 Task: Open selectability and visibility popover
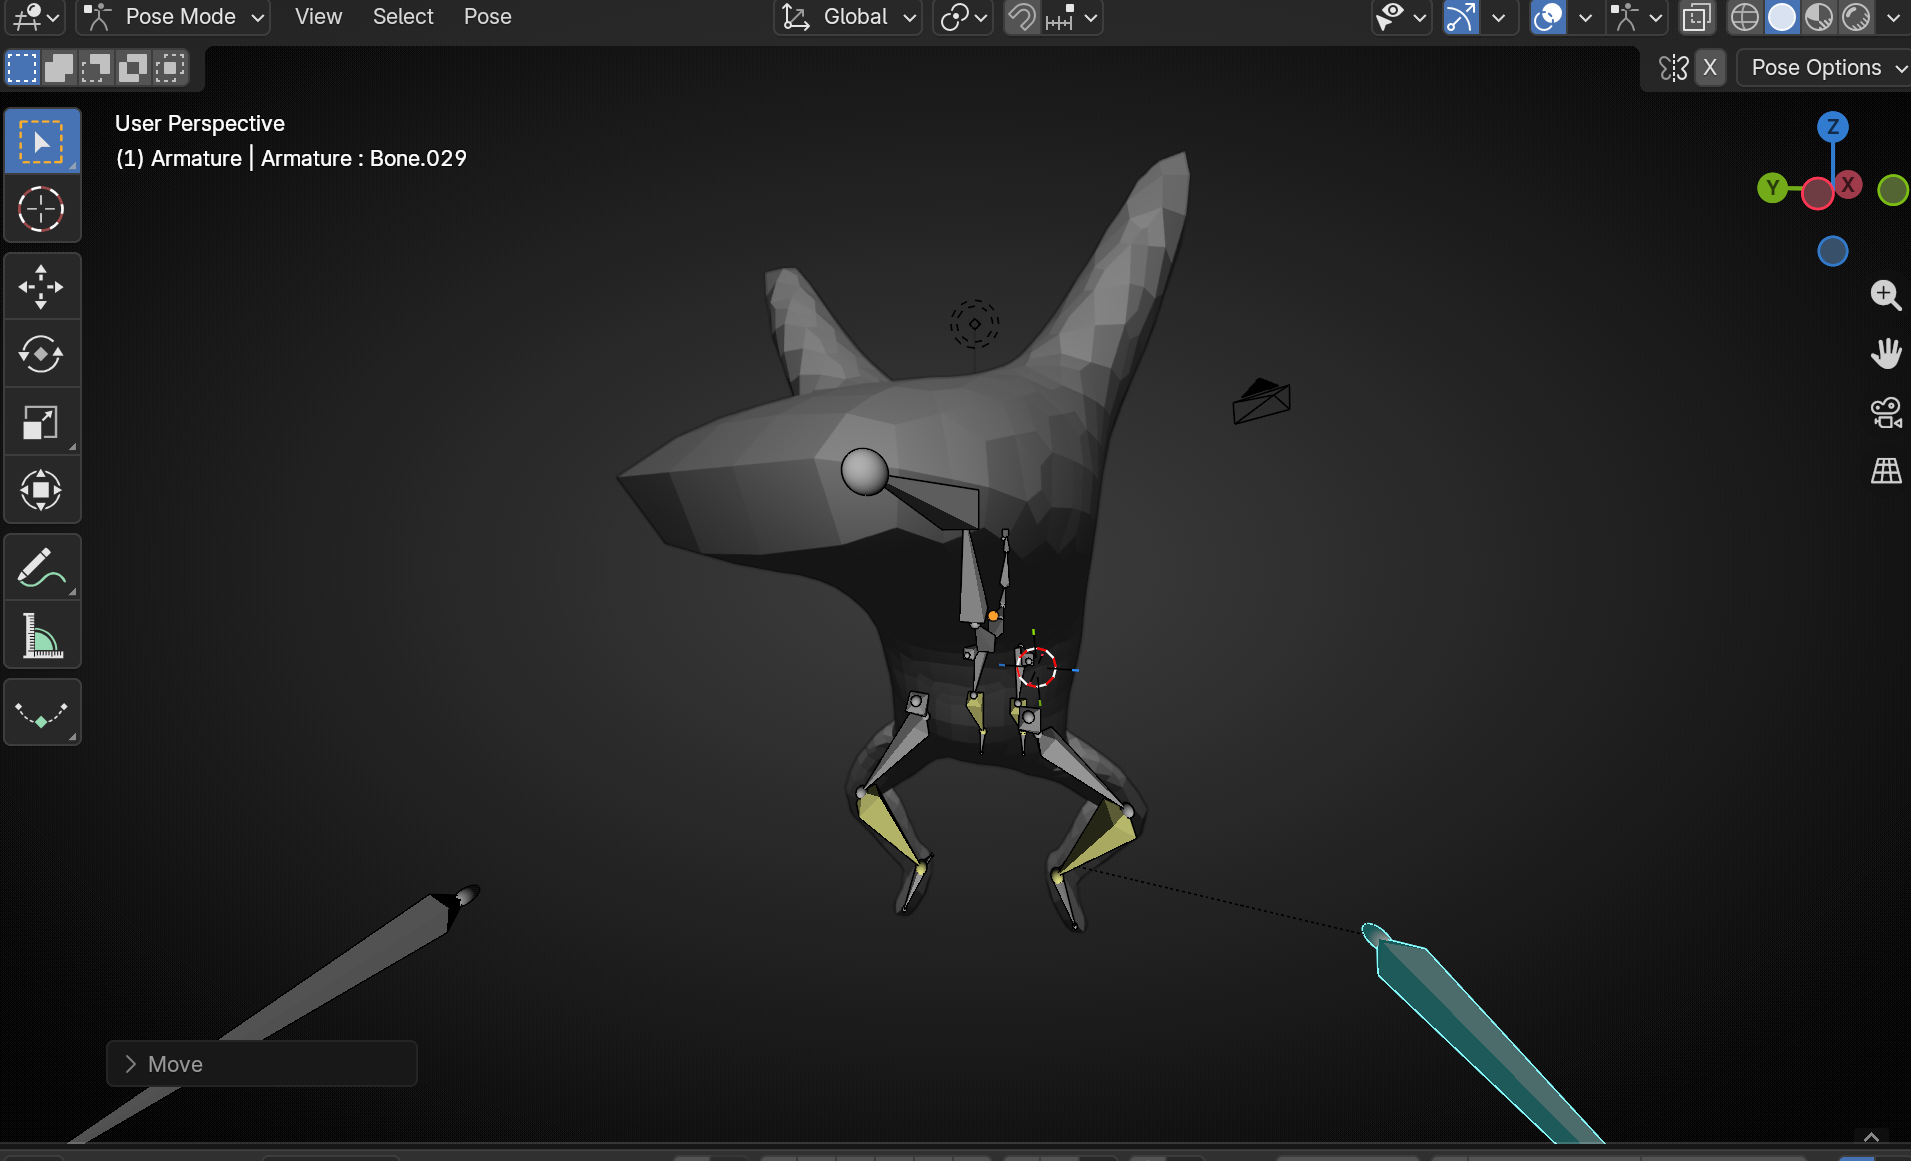pyautogui.click(x=1401, y=17)
